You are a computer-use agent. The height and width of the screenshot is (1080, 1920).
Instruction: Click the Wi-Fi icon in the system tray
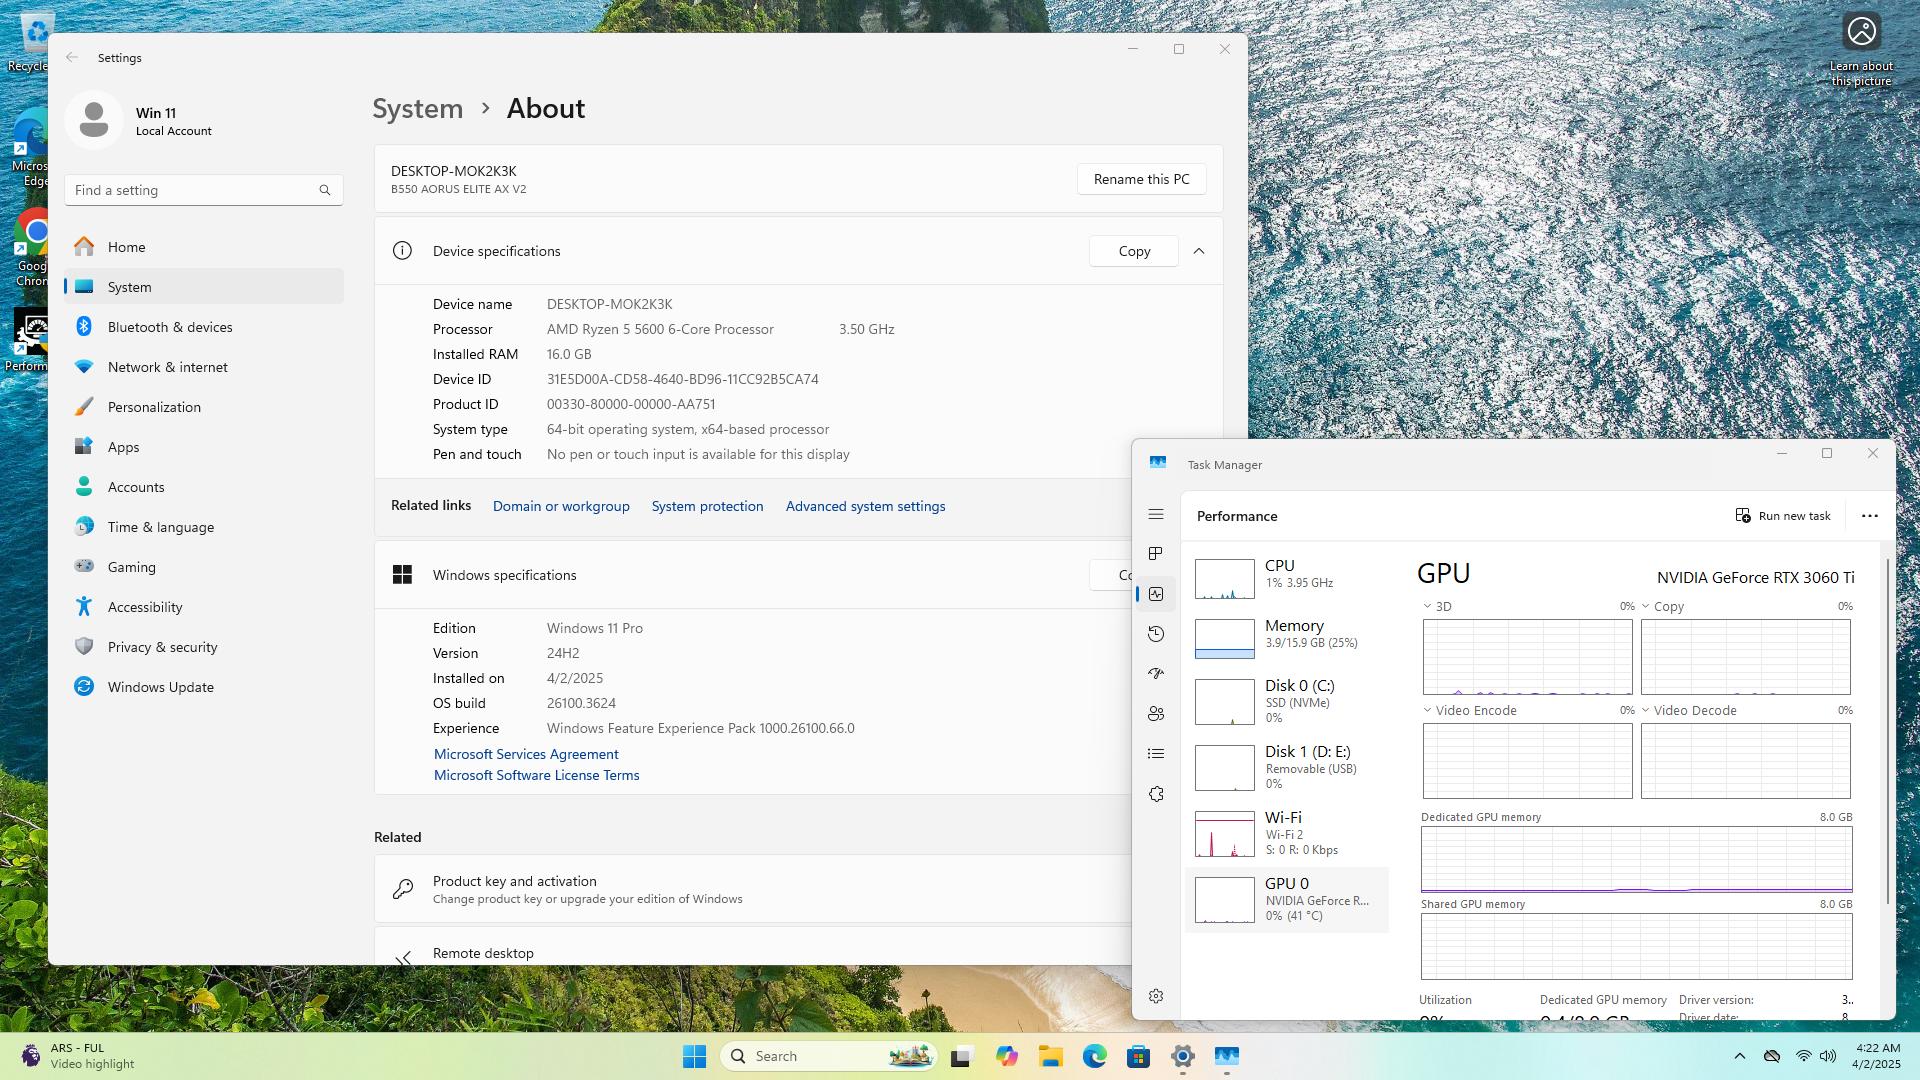(x=1804, y=1056)
